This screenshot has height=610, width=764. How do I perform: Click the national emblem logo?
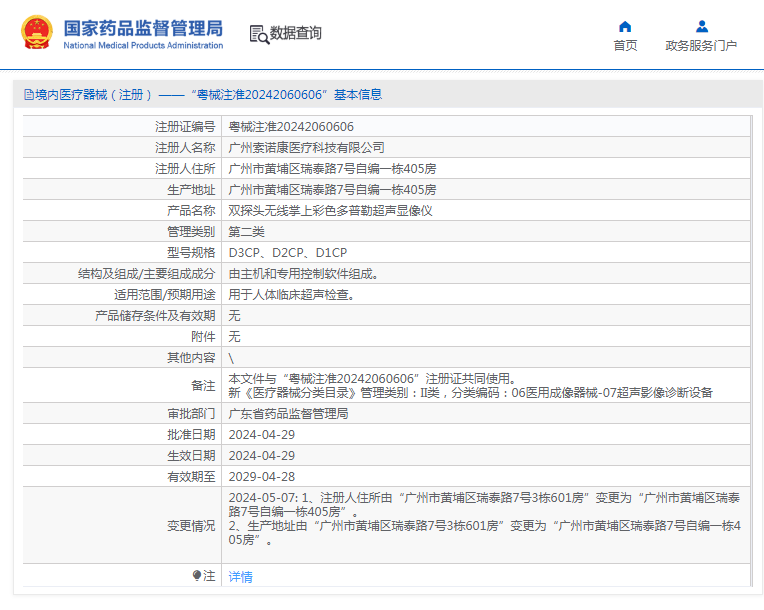(38, 33)
